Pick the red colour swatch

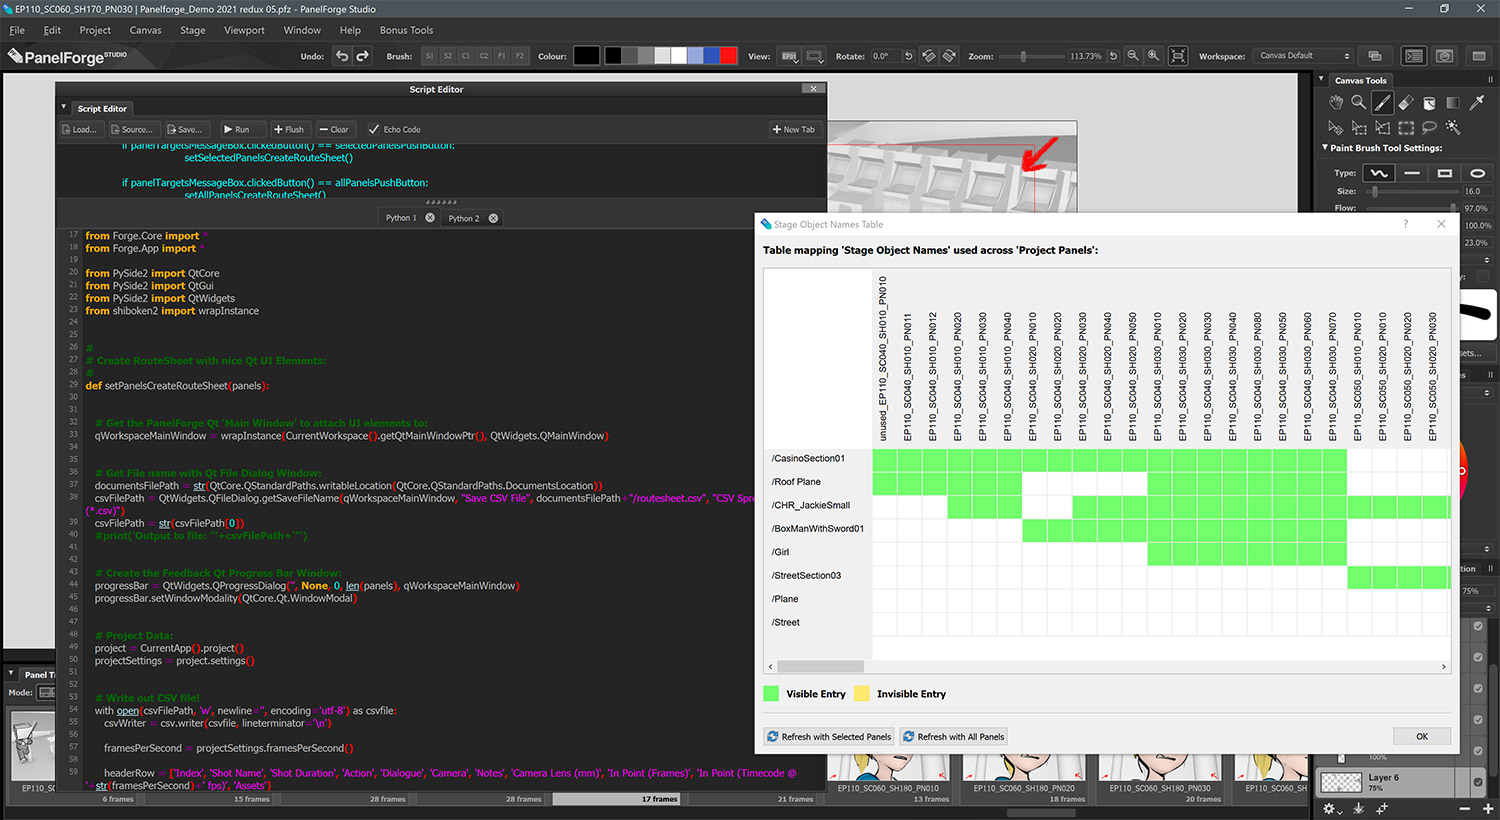pyautogui.click(x=728, y=56)
